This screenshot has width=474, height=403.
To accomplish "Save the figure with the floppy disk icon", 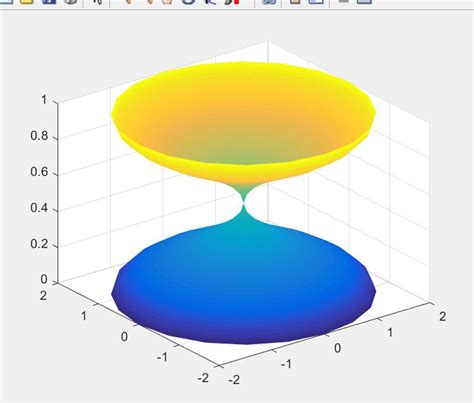I will click(x=49, y=1).
